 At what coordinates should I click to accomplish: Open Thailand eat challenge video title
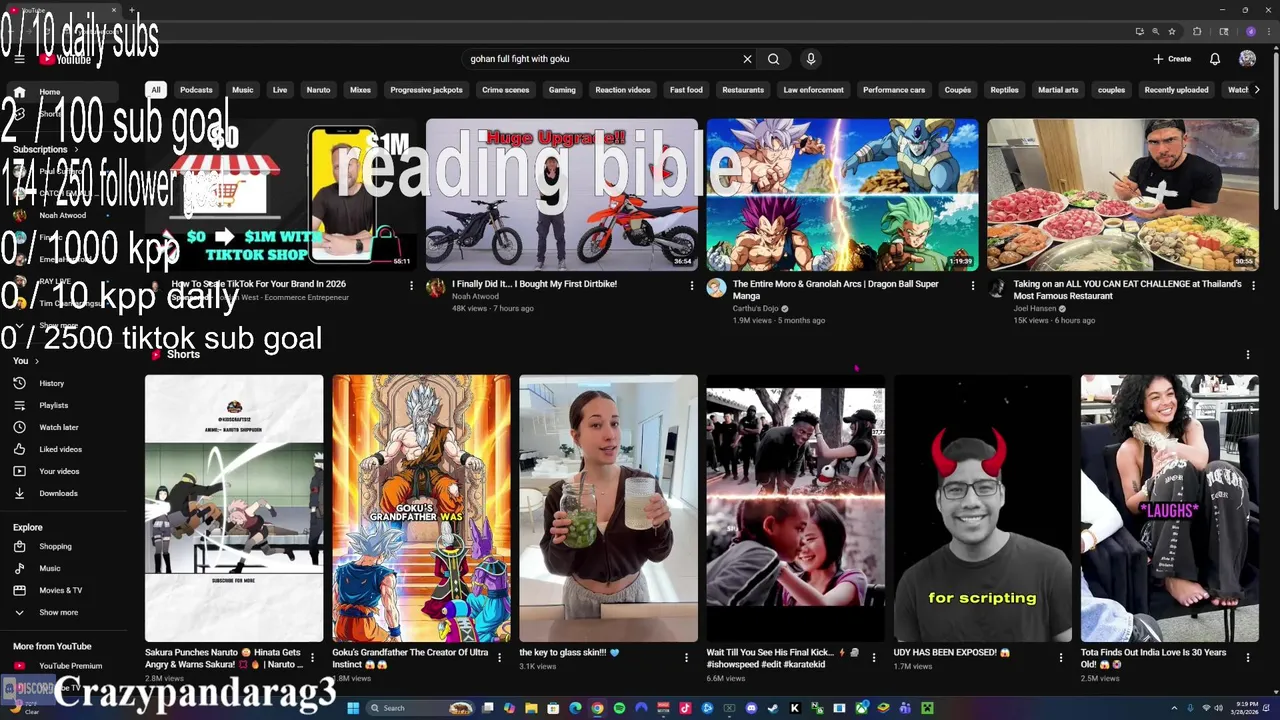pos(1127,290)
